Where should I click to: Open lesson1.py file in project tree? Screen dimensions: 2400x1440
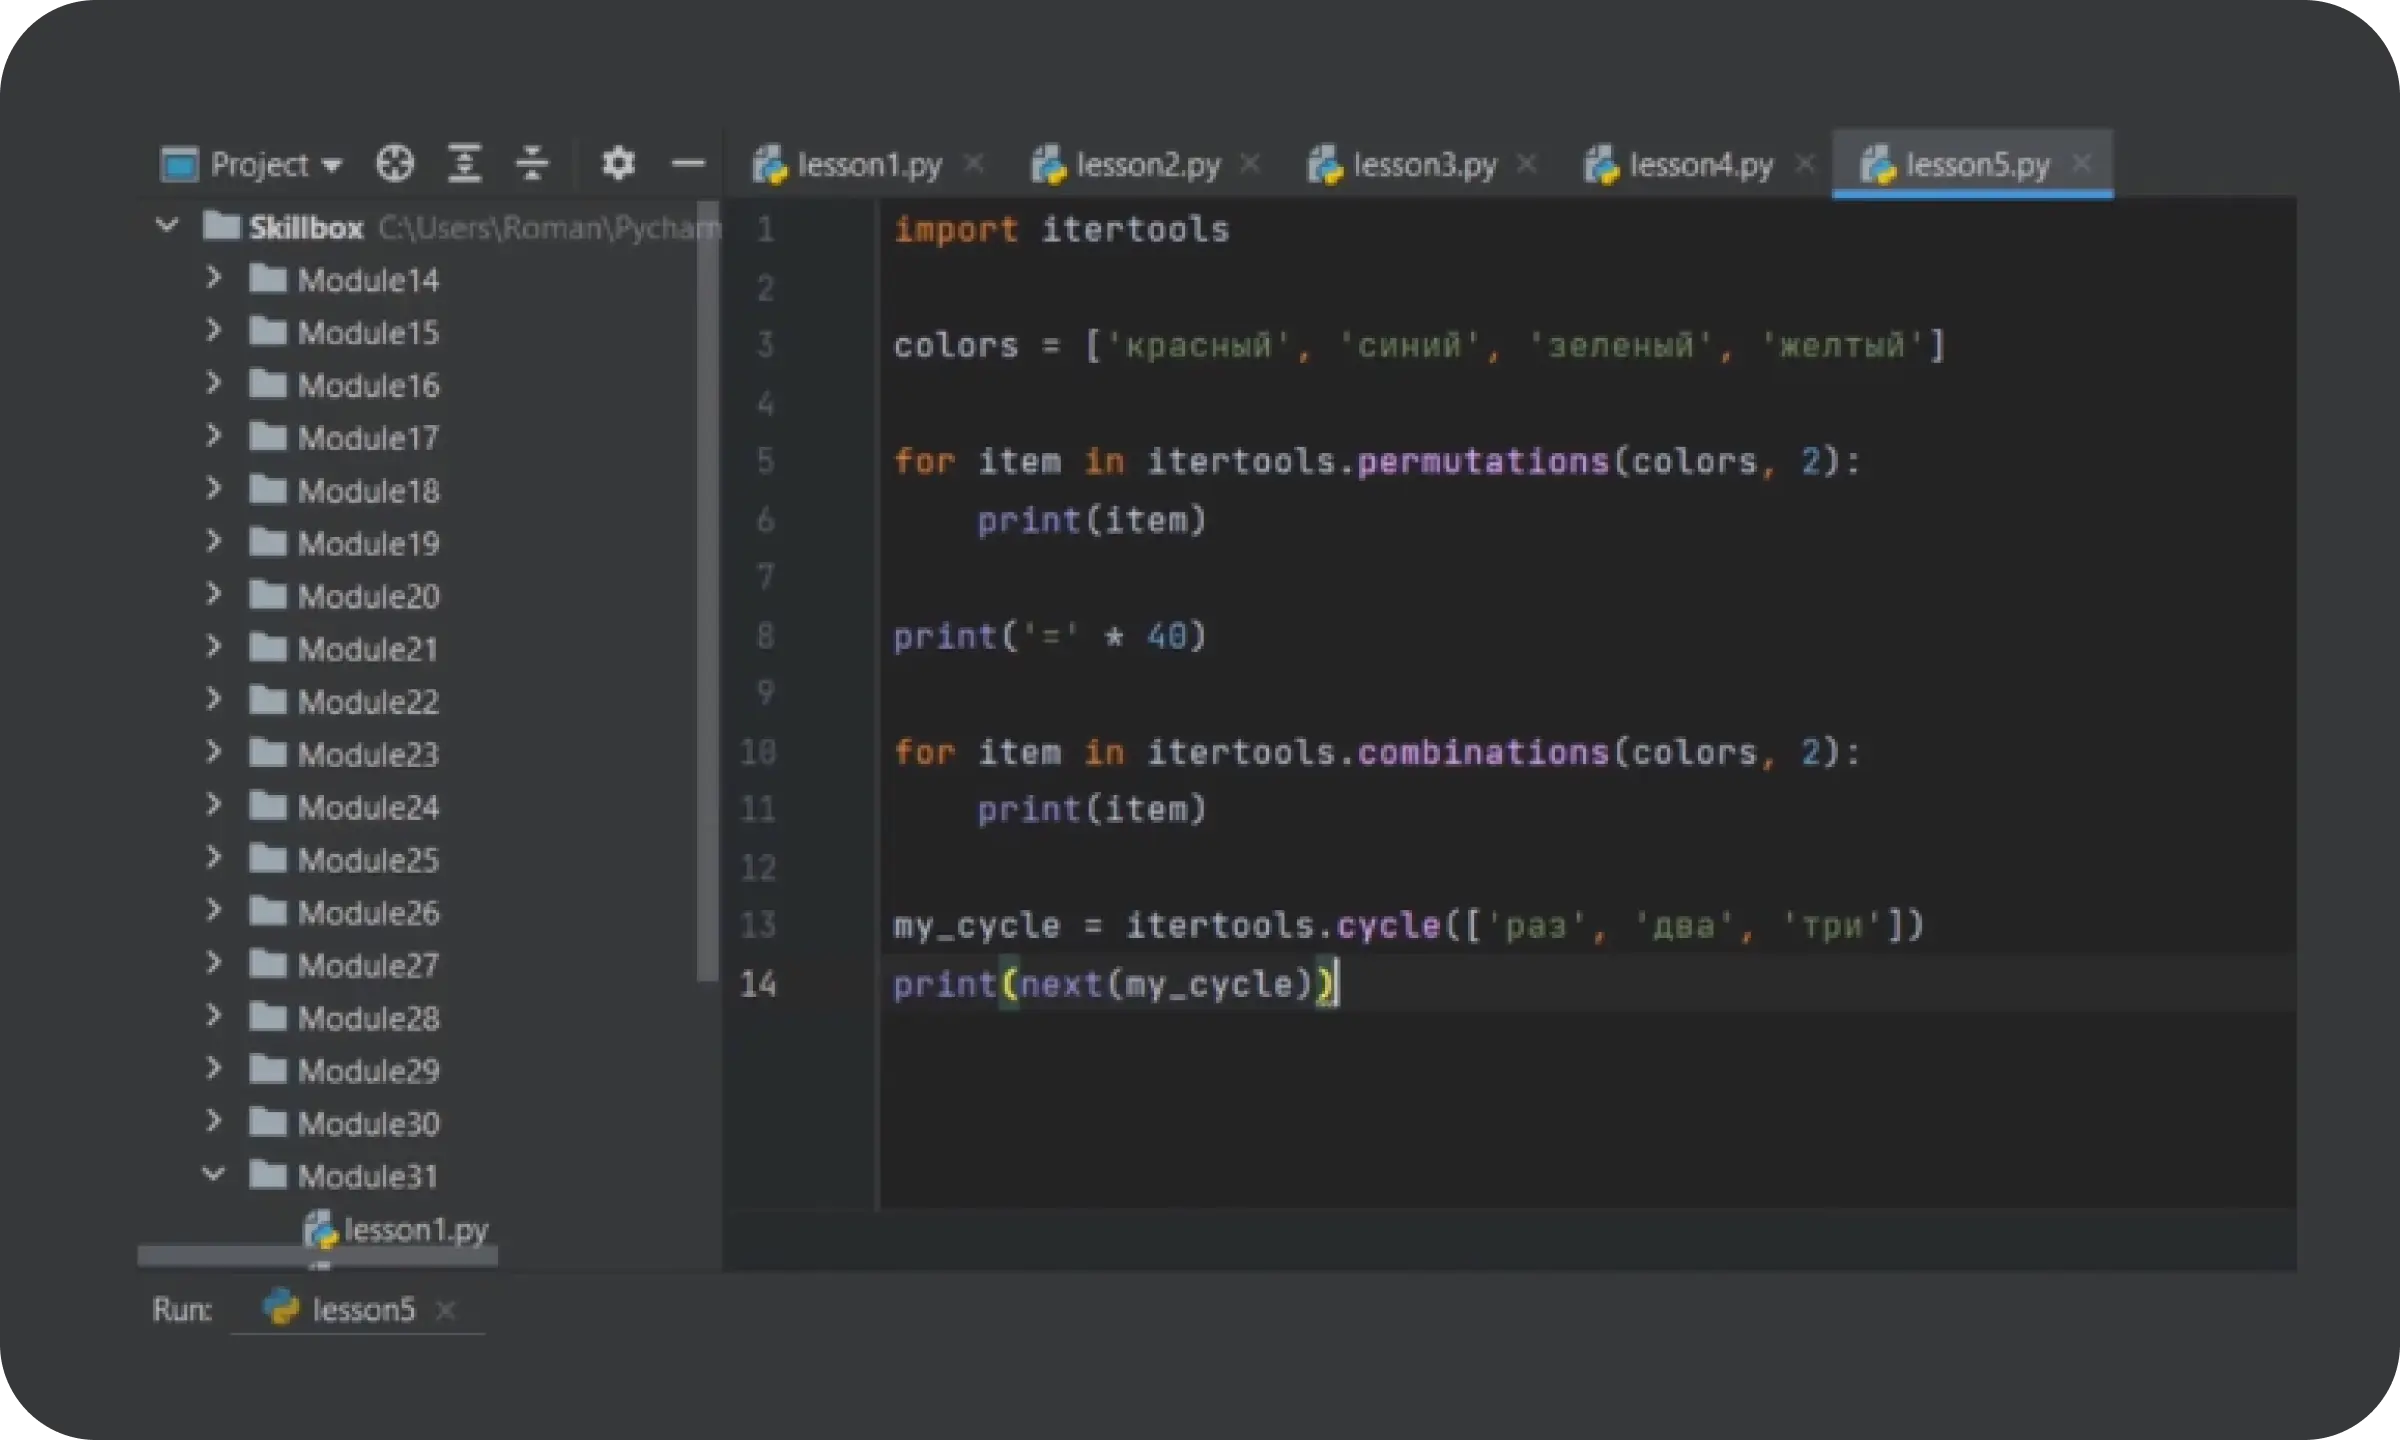point(414,1229)
